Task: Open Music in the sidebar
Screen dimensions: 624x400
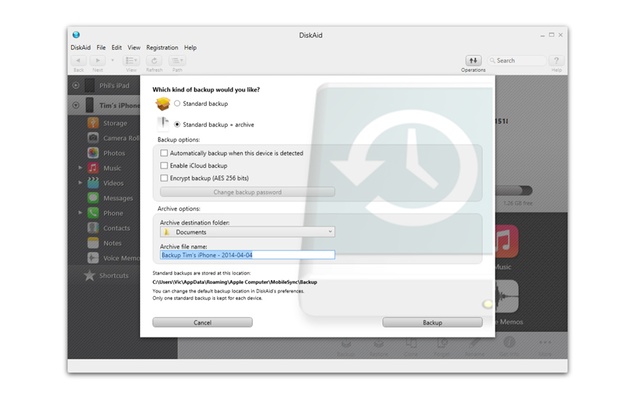Action: tap(104, 168)
